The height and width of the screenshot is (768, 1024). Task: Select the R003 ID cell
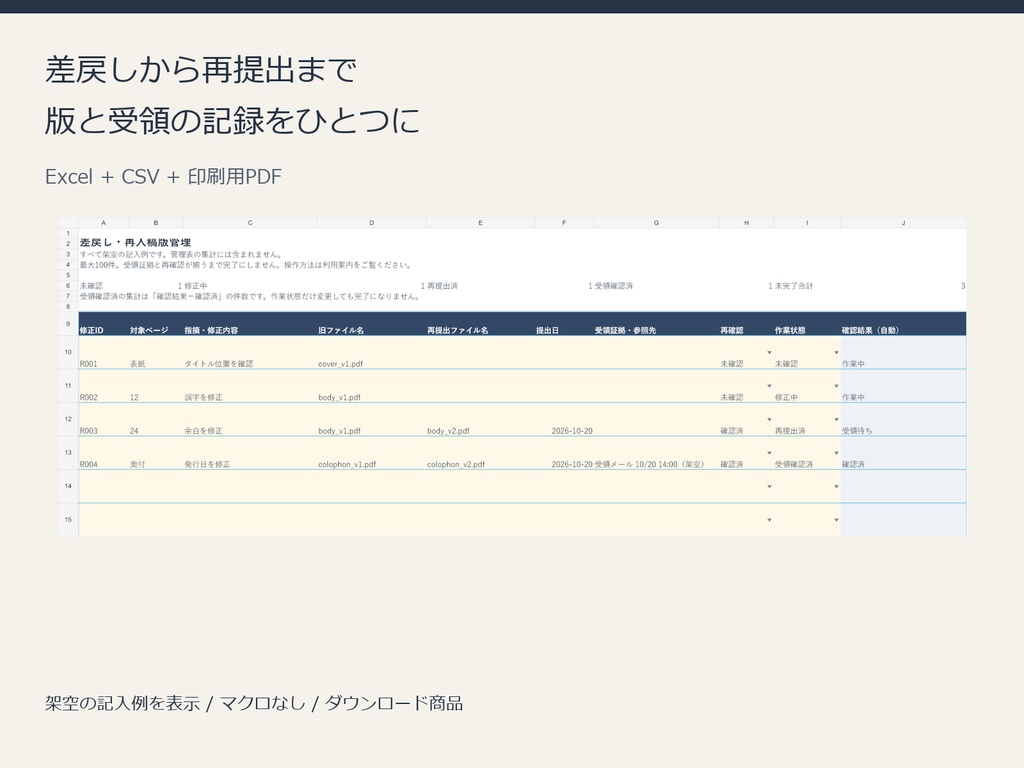[x=104, y=420]
